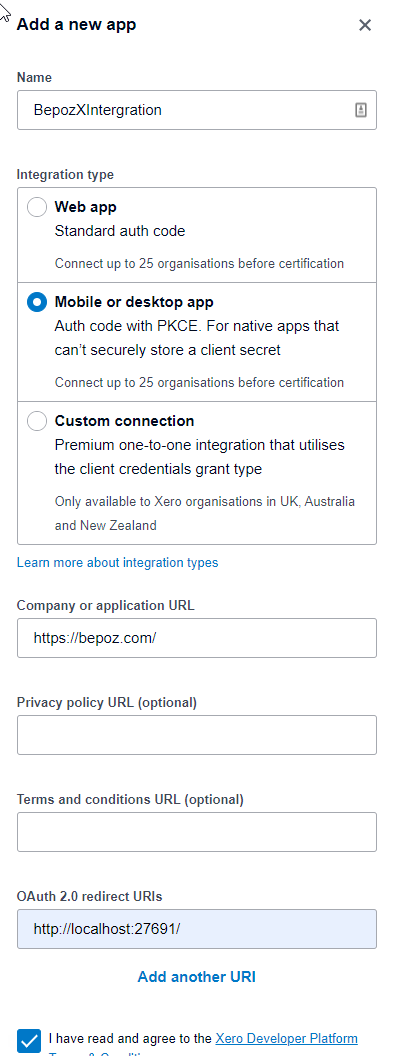The height and width of the screenshot is (1056, 394).
Task: Click the 'Integration type' section label
Action: point(65,174)
